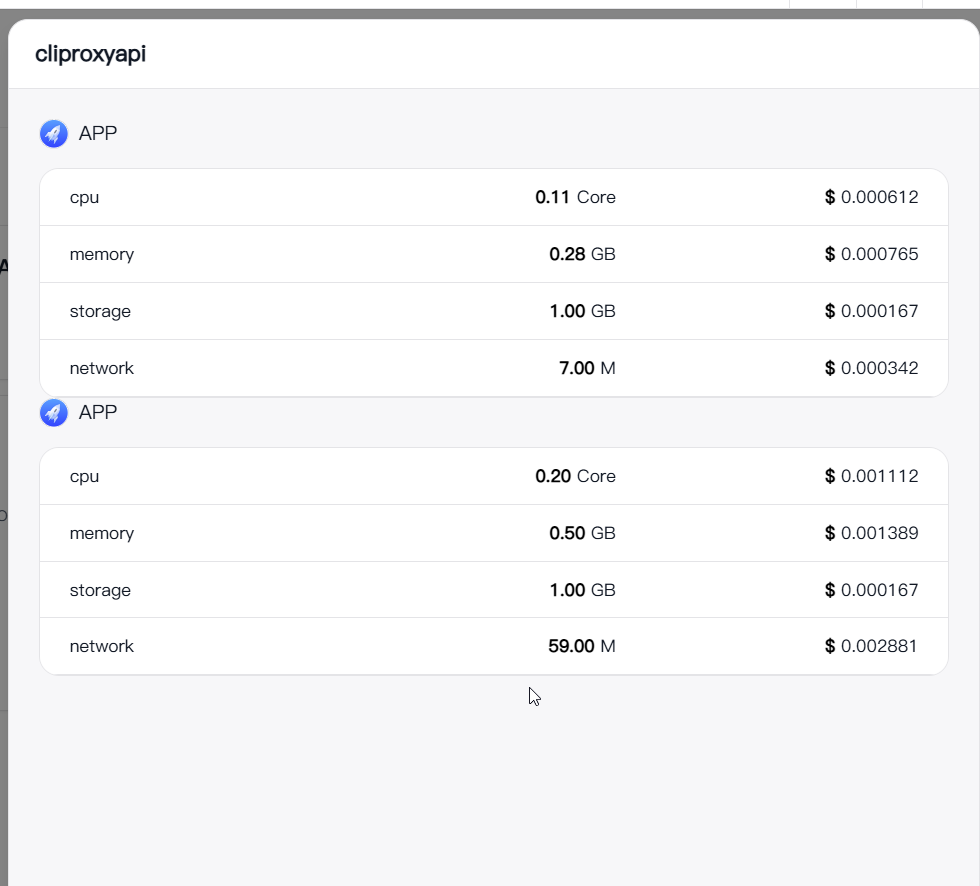Viewport: 980px width, 886px height.
Task: Click the dollar sign beside 0.002881
Action: click(829, 646)
